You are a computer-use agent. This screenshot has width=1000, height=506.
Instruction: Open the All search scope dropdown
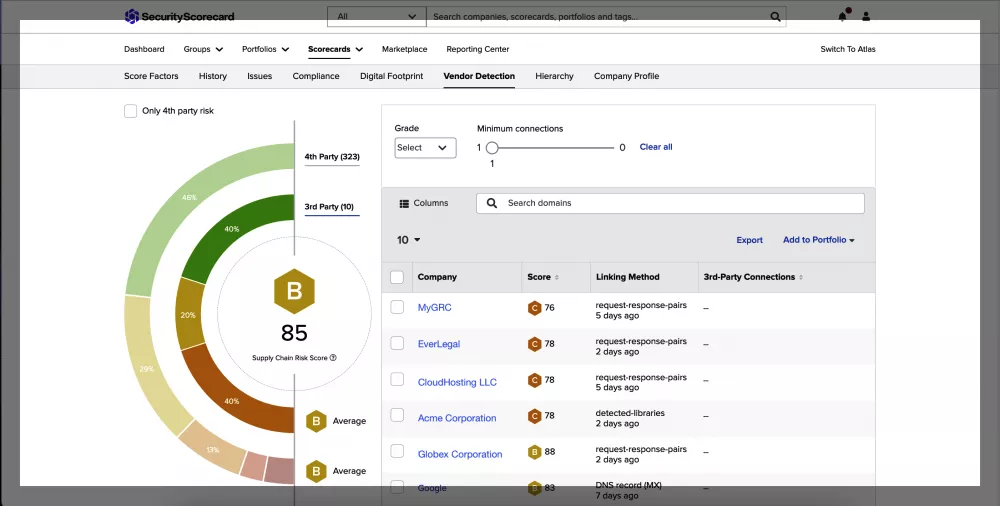[376, 17]
